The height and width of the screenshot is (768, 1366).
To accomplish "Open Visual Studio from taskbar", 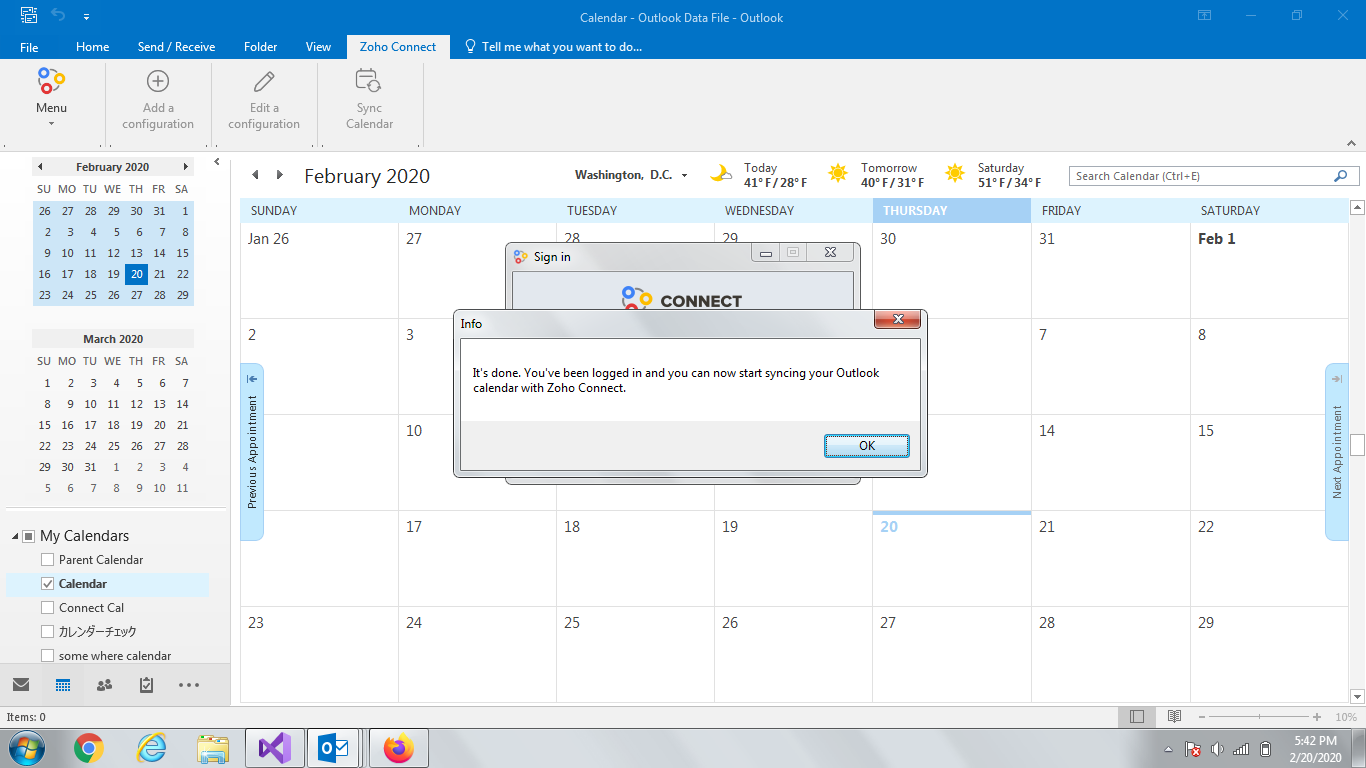I will (273, 748).
